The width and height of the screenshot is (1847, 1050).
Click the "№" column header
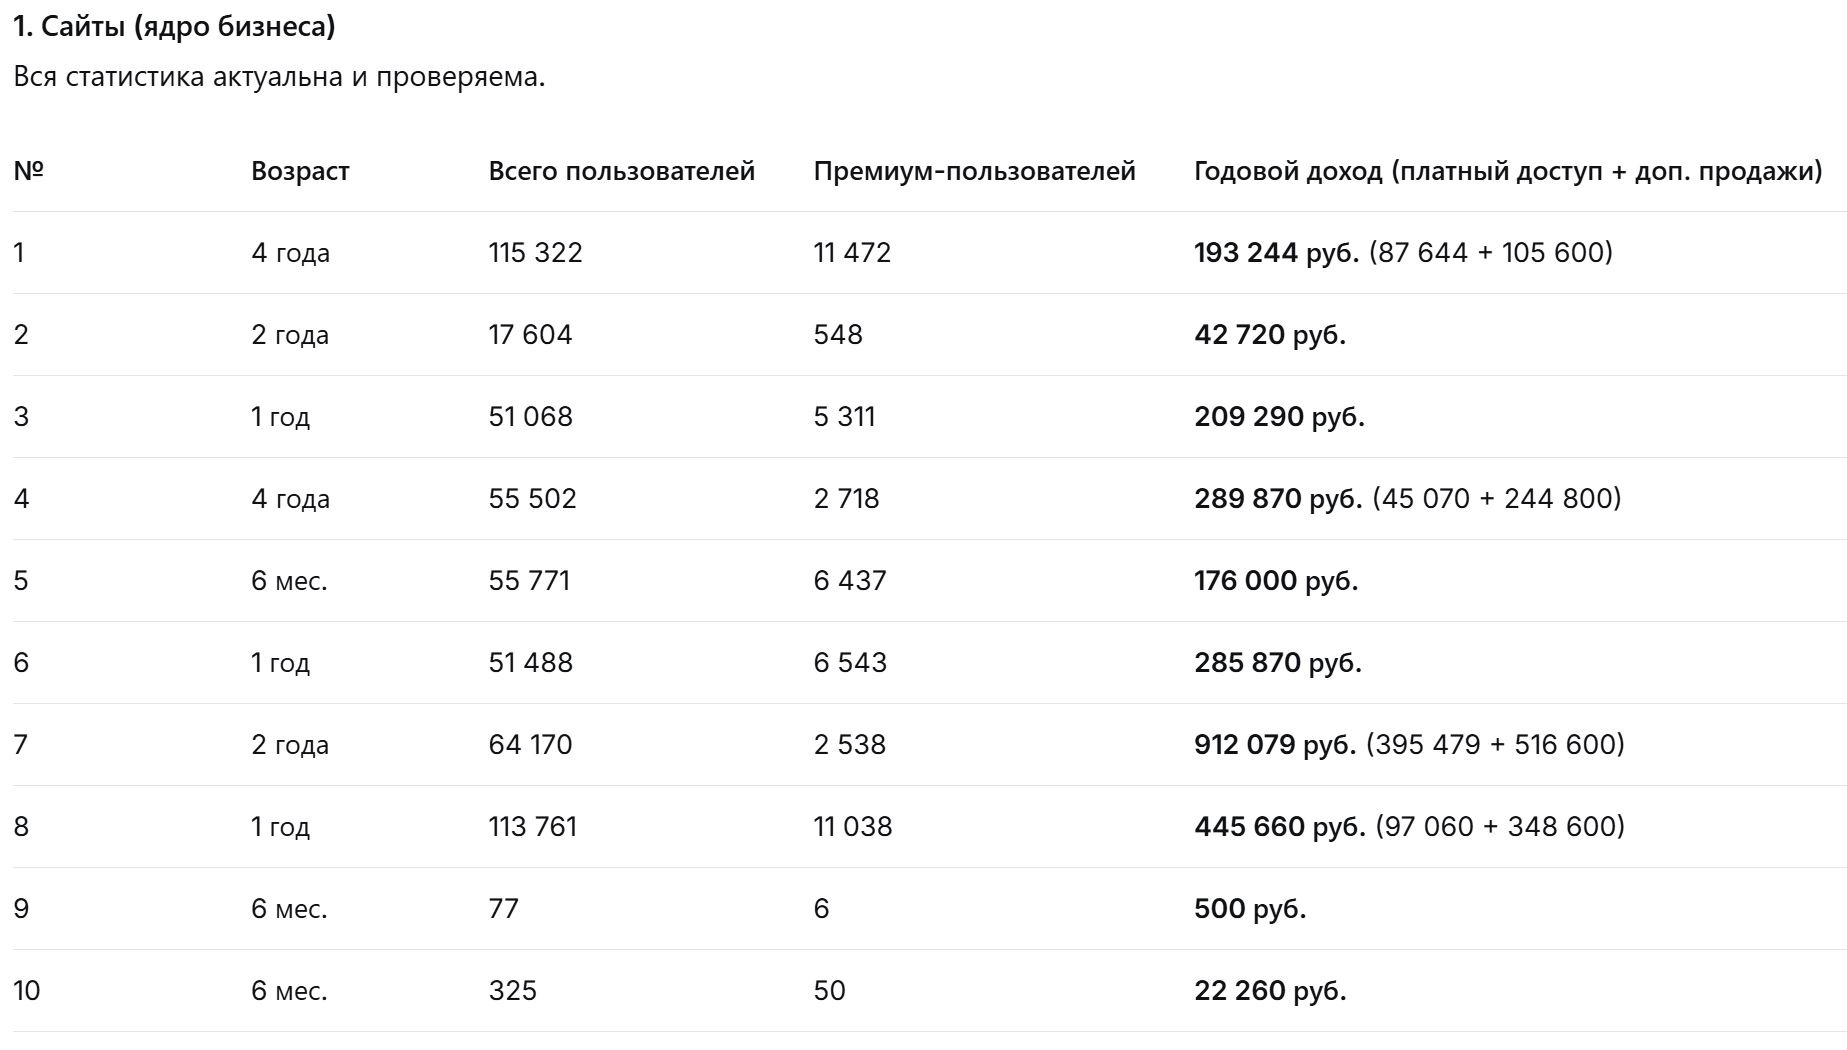[29, 171]
